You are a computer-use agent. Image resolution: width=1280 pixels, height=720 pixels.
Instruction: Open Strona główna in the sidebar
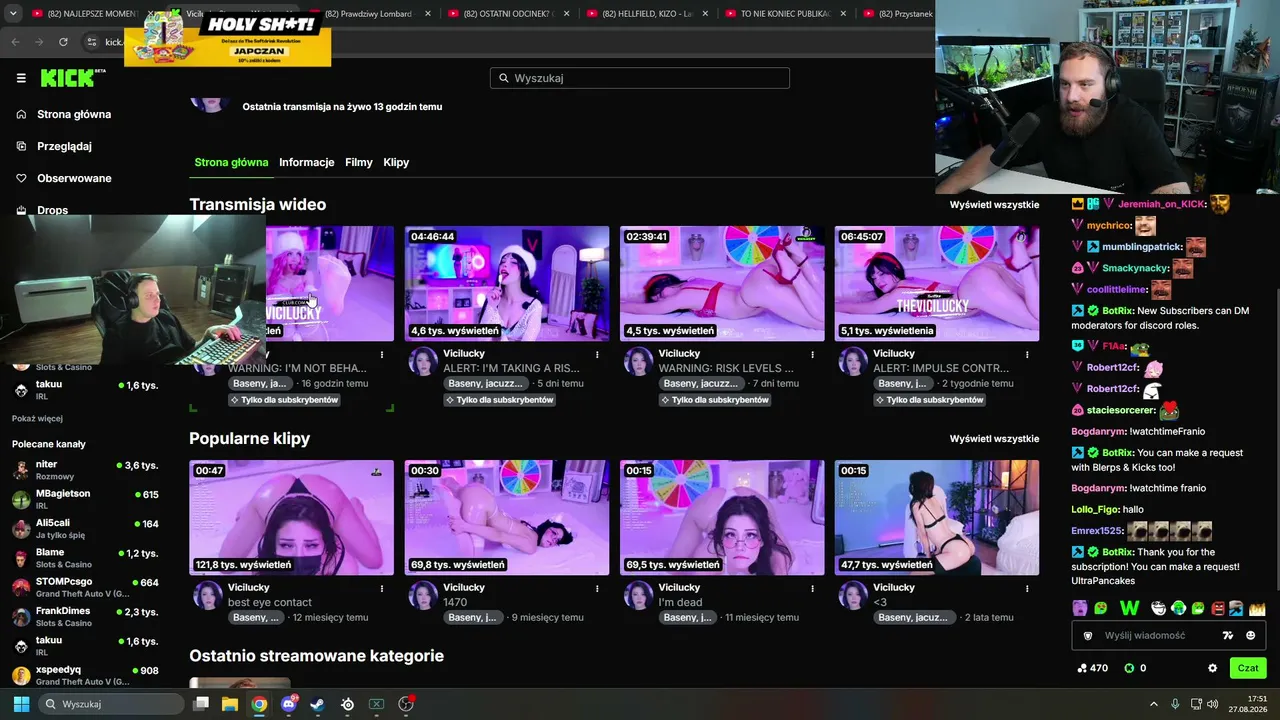pos(74,114)
